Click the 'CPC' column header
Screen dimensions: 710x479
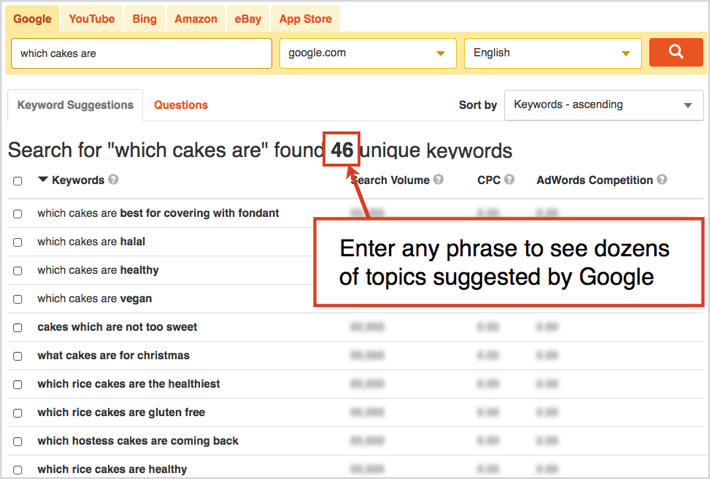489,180
